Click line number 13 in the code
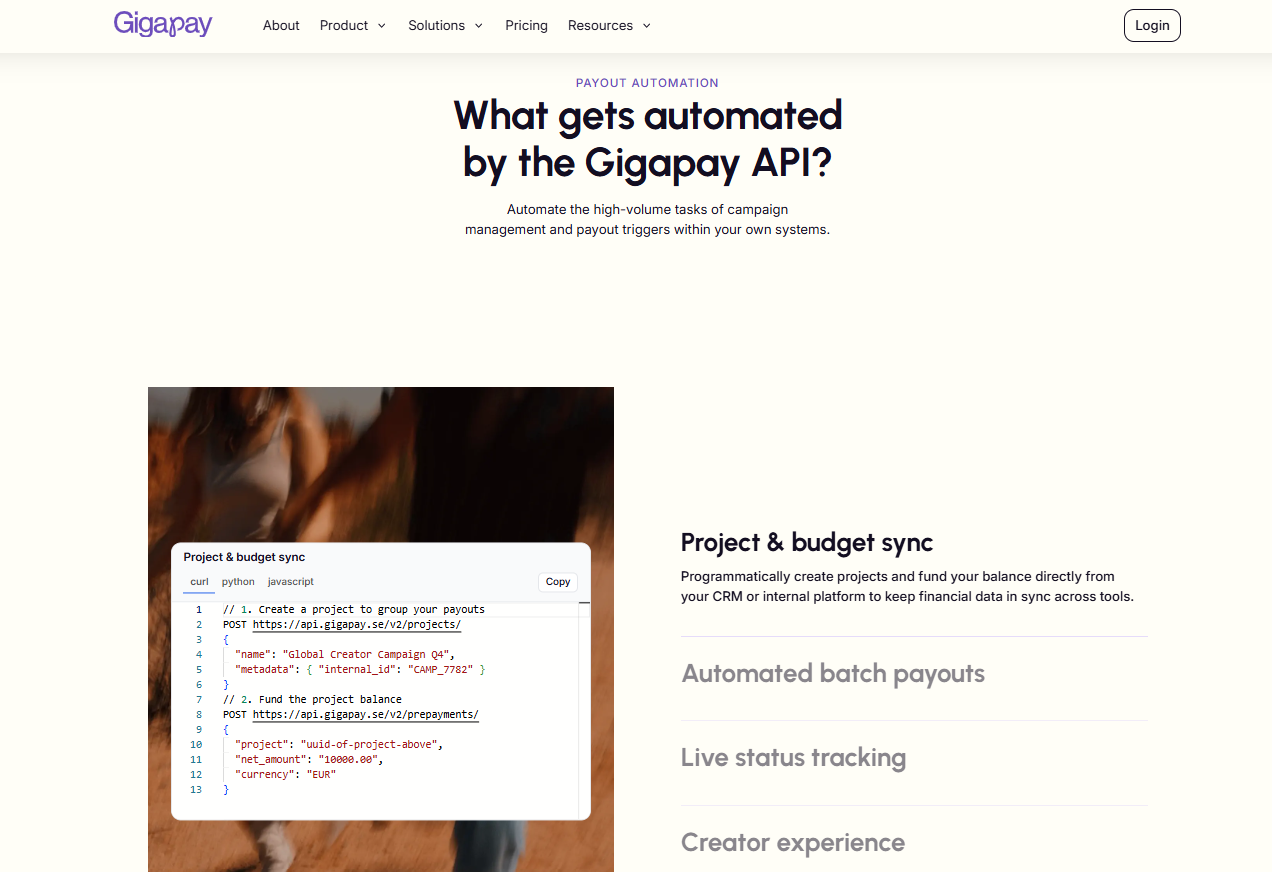 click(196, 789)
